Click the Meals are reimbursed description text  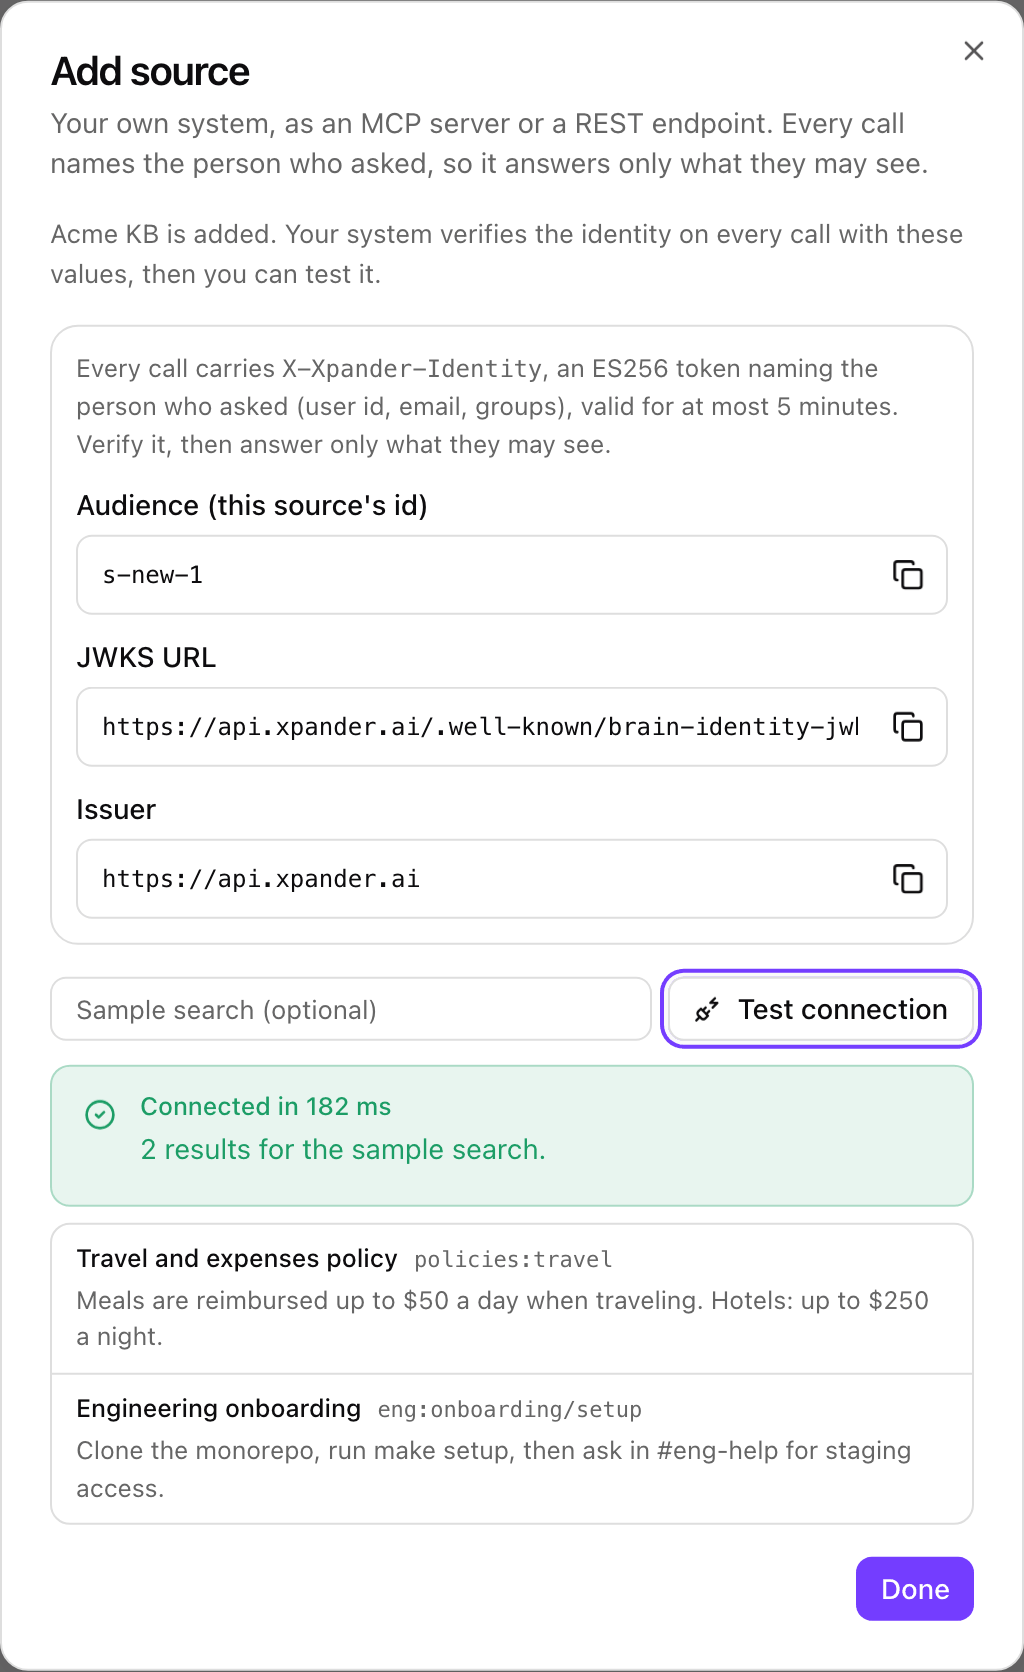pyautogui.click(x=503, y=1318)
